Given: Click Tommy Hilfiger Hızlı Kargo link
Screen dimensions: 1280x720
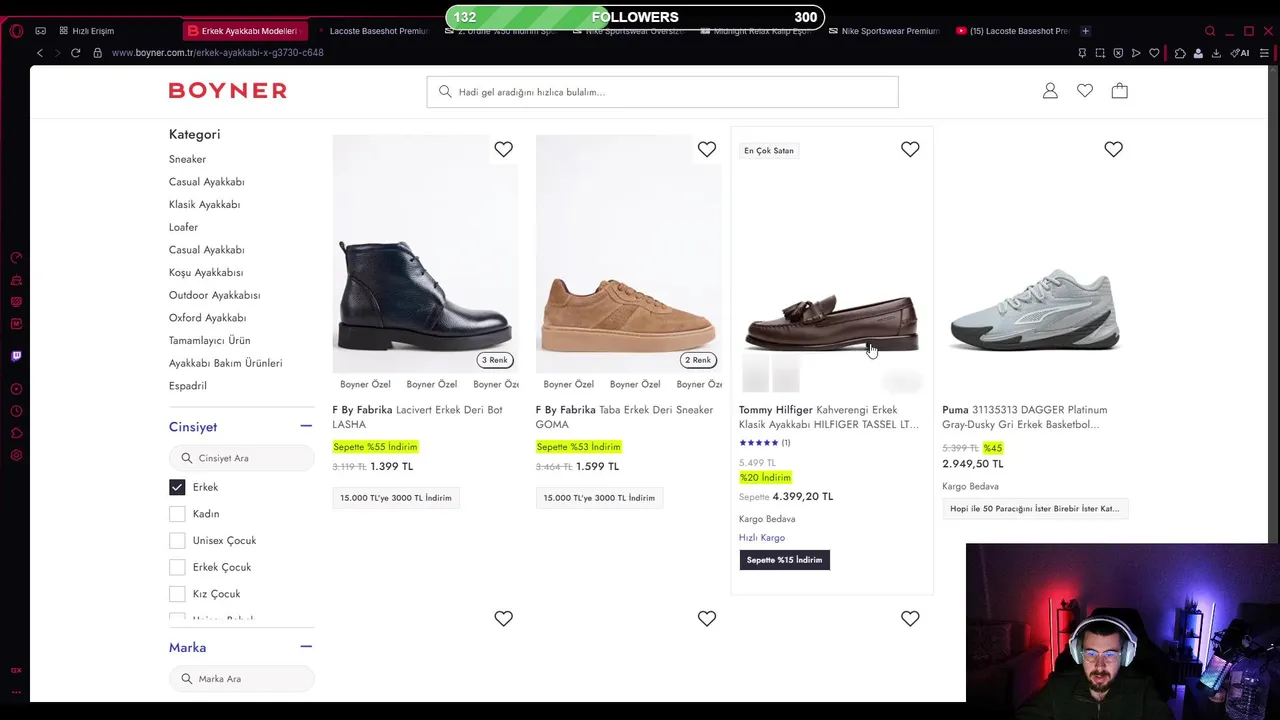Looking at the screenshot, I should (762, 538).
